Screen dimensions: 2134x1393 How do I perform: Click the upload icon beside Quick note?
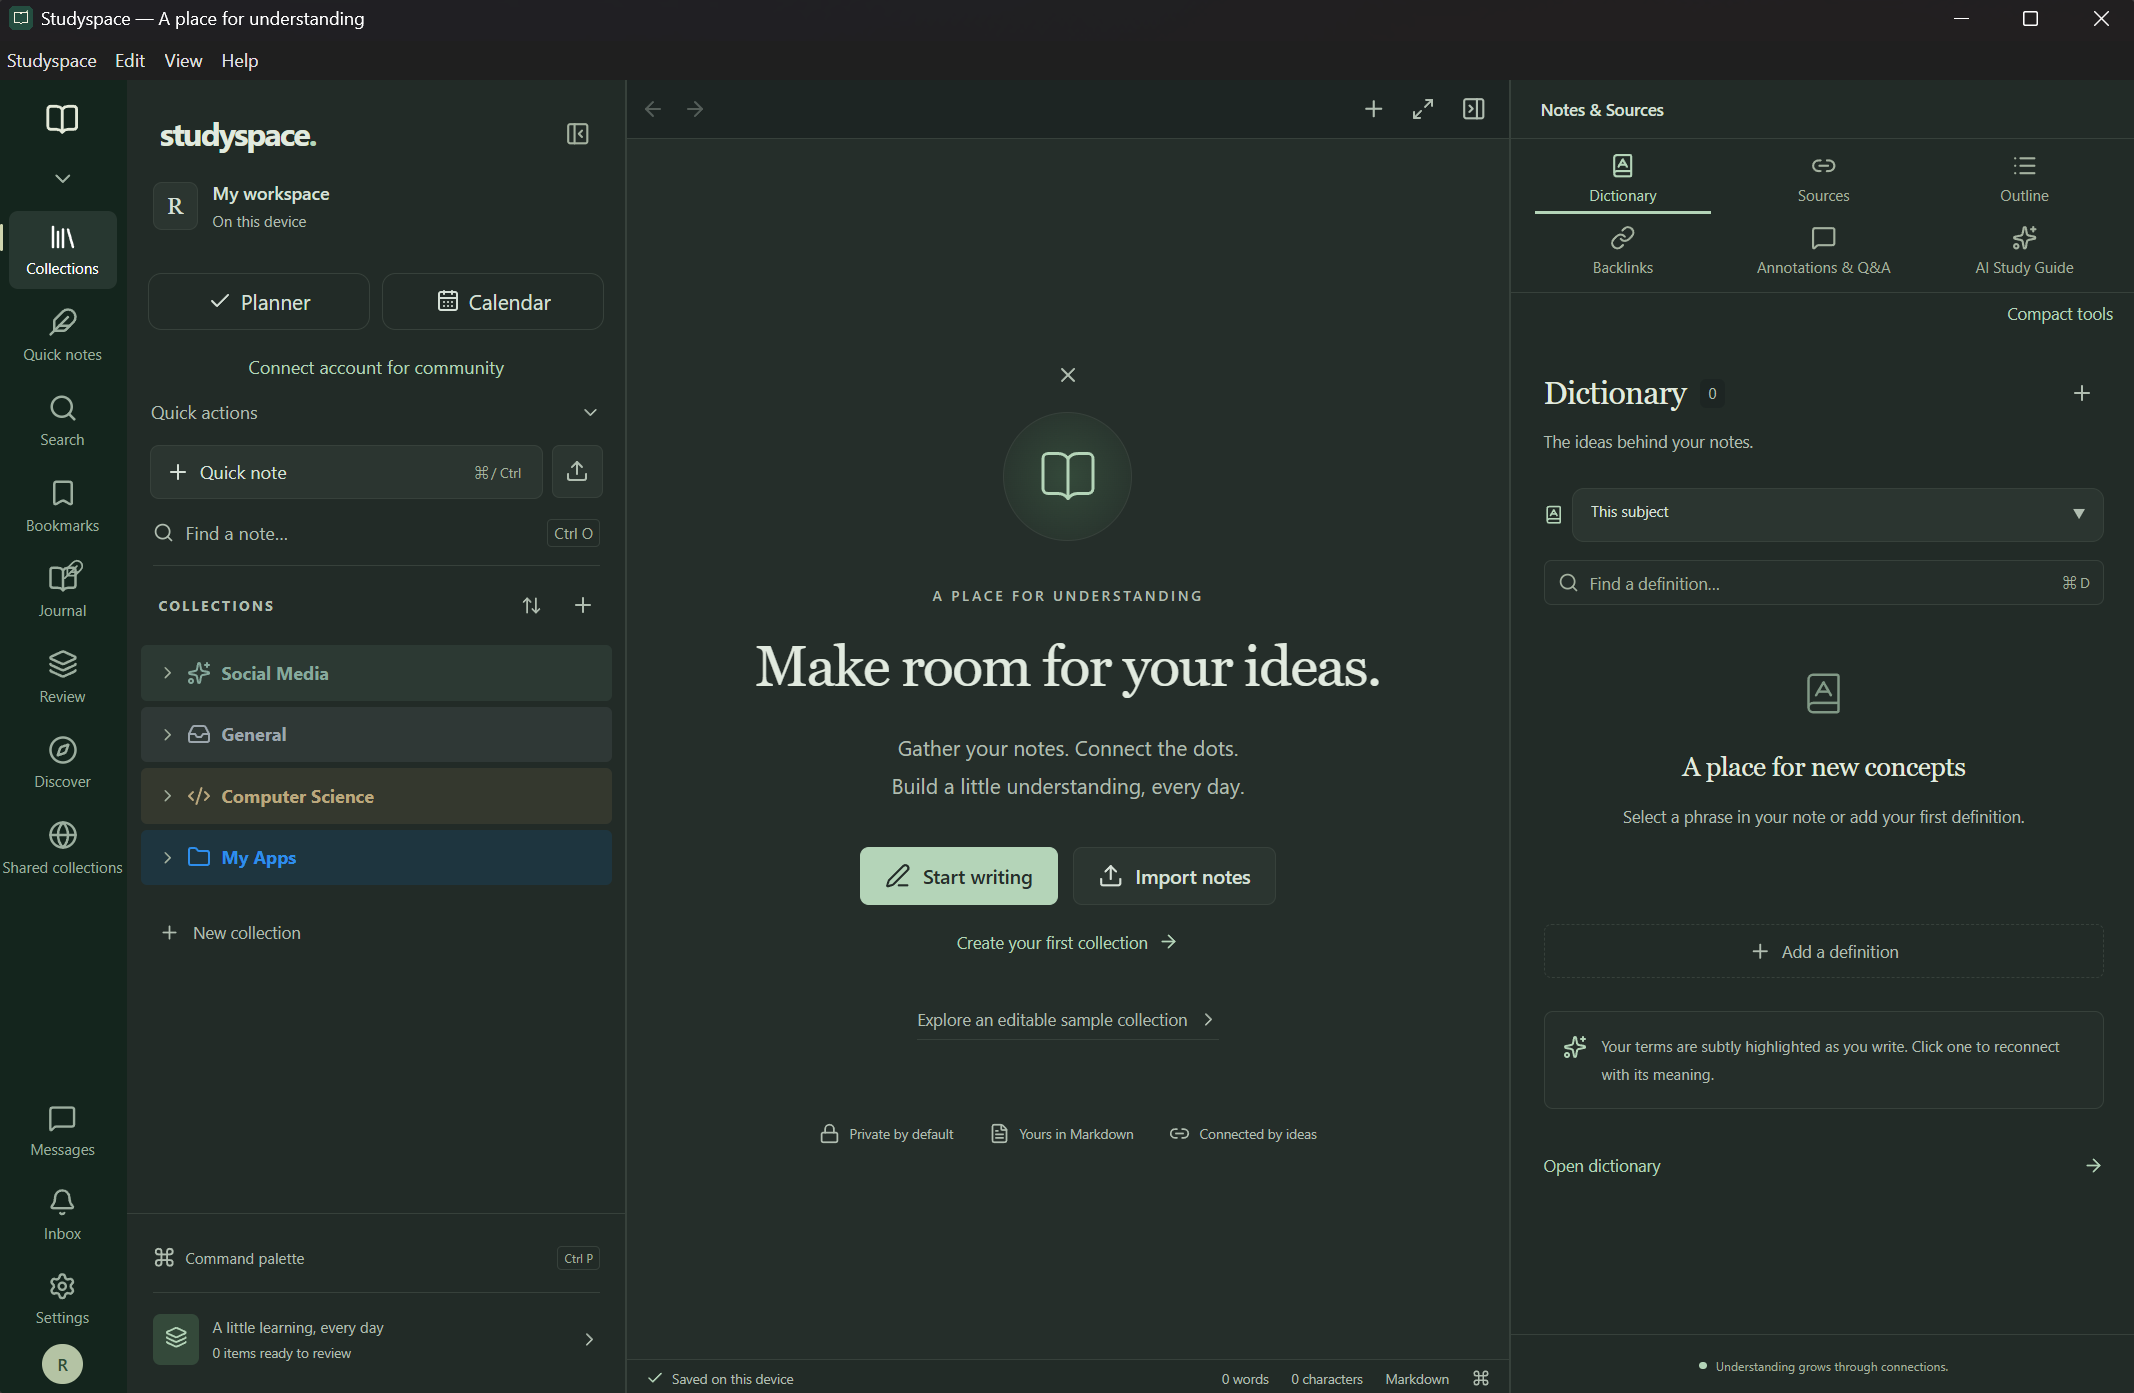[577, 471]
